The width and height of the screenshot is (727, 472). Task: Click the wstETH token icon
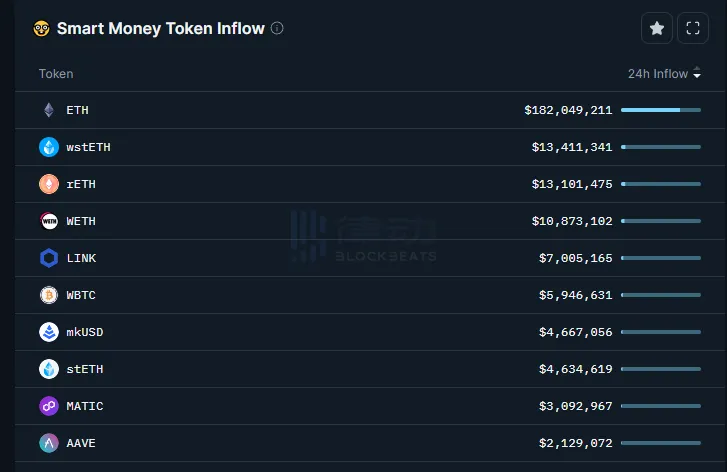(49, 147)
